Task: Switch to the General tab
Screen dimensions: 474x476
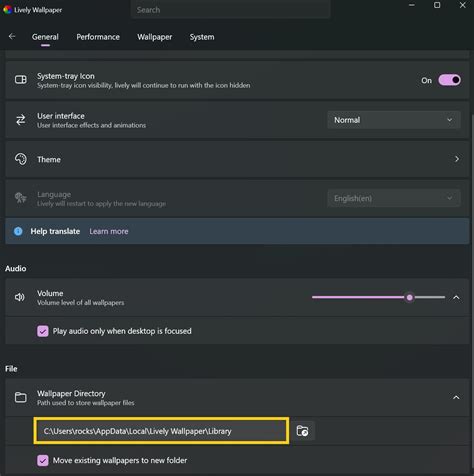Action: (45, 37)
